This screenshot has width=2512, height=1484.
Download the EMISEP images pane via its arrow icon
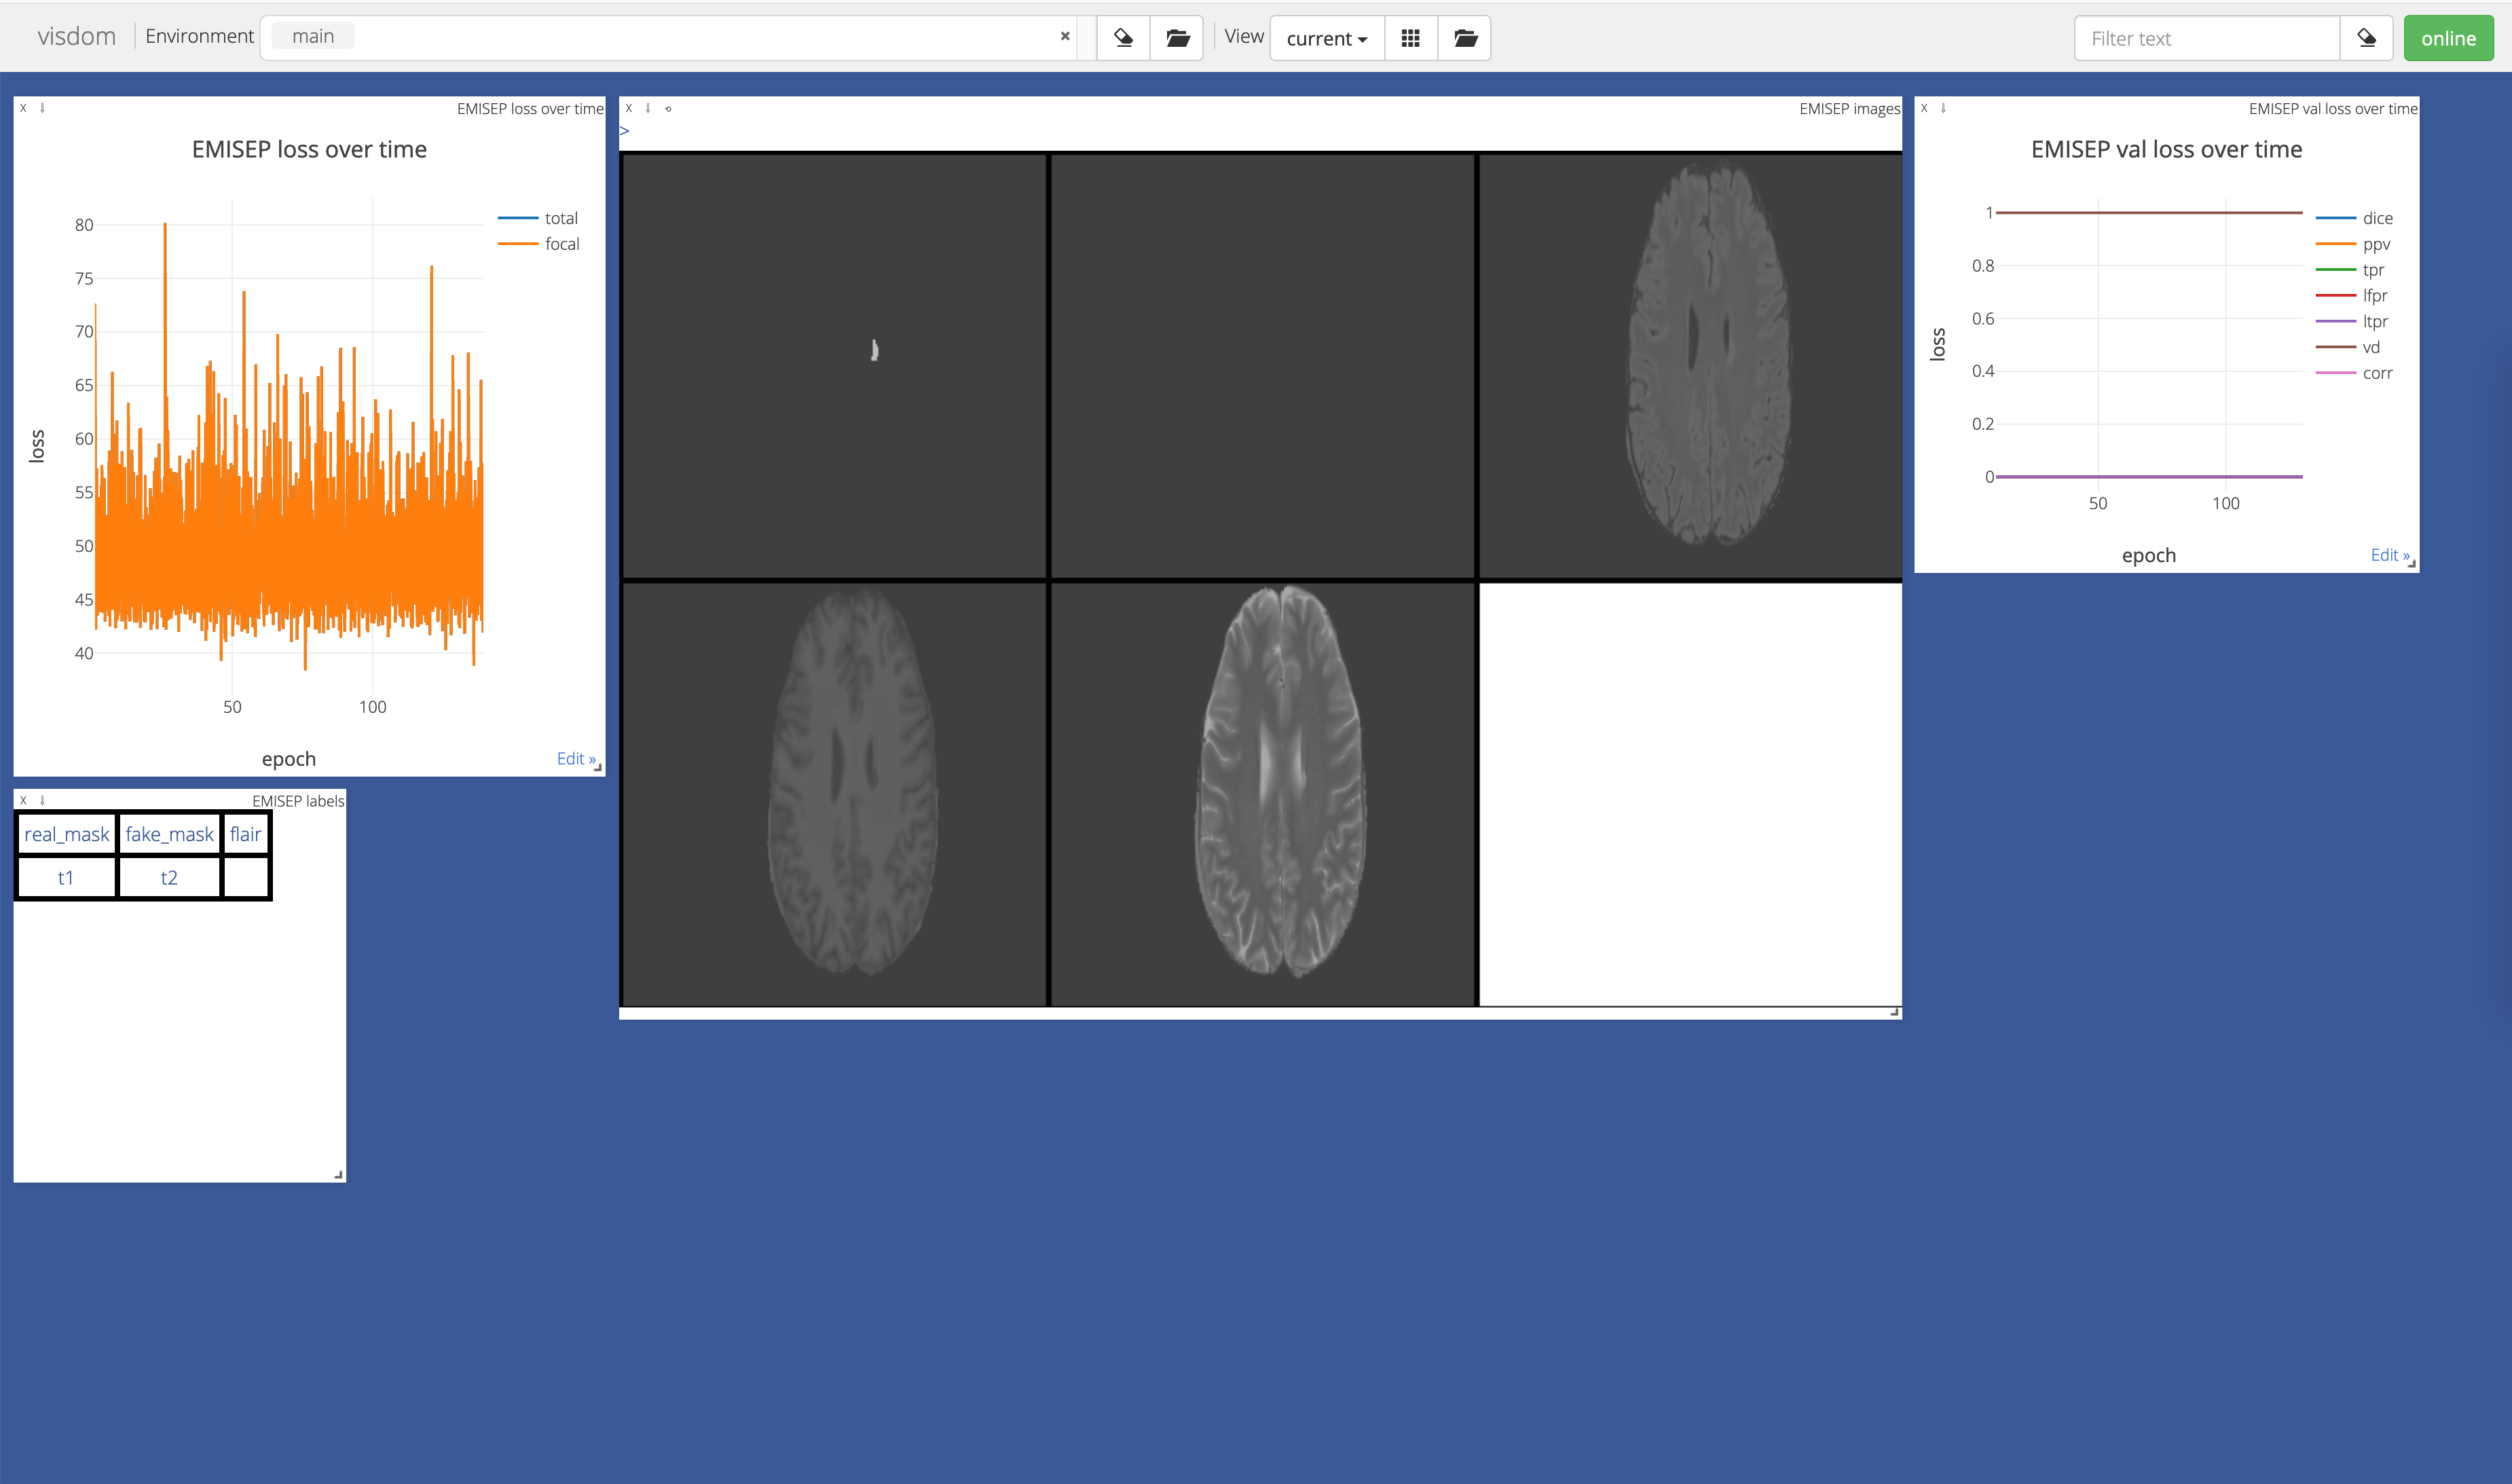click(x=646, y=107)
